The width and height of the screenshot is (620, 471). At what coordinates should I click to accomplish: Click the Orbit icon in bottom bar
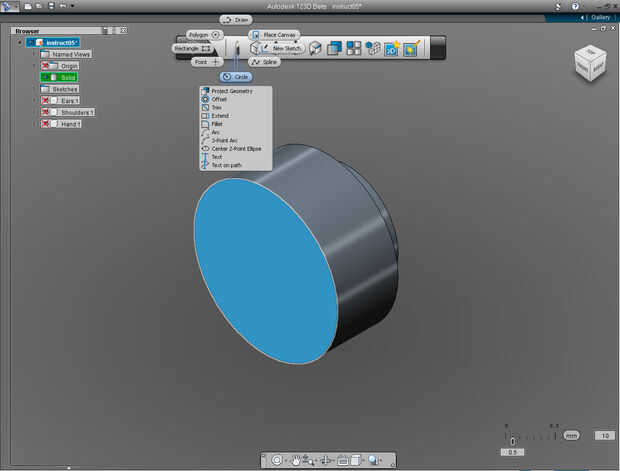coord(327,460)
